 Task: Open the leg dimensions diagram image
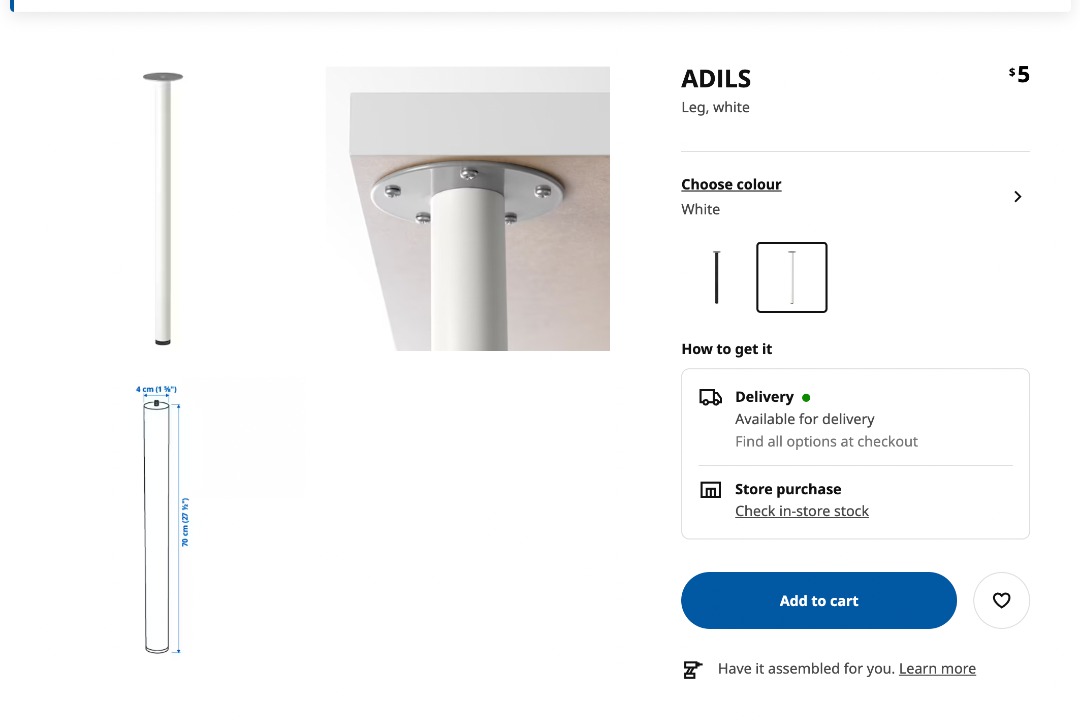[162, 518]
